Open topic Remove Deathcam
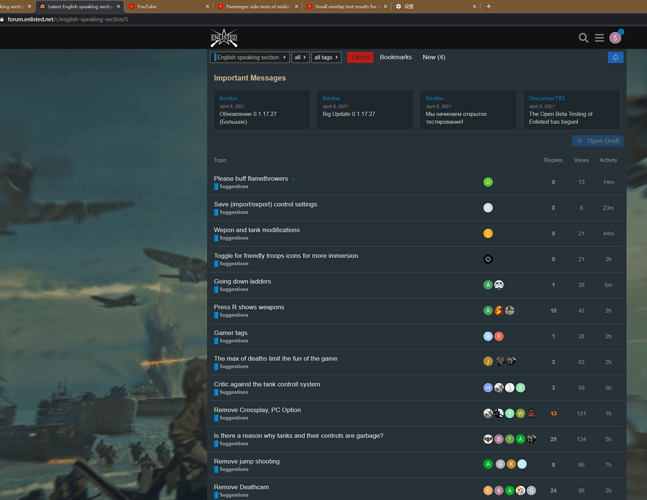The width and height of the screenshot is (647, 500). [x=241, y=487]
